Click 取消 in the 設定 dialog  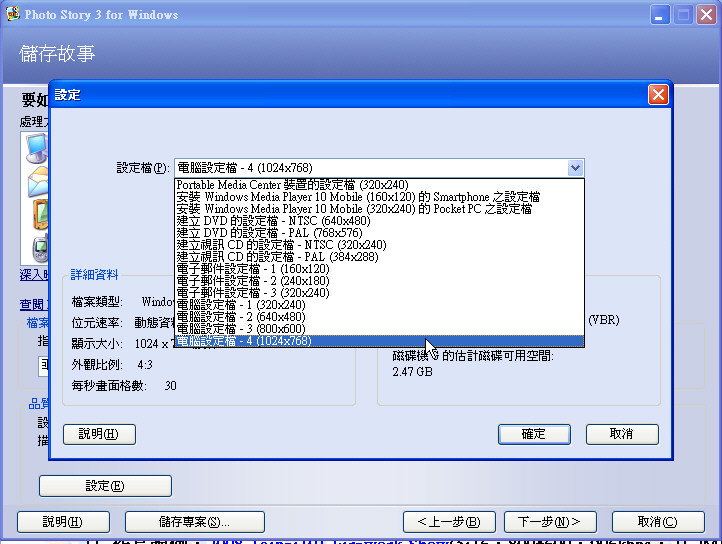(x=622, y=434)
